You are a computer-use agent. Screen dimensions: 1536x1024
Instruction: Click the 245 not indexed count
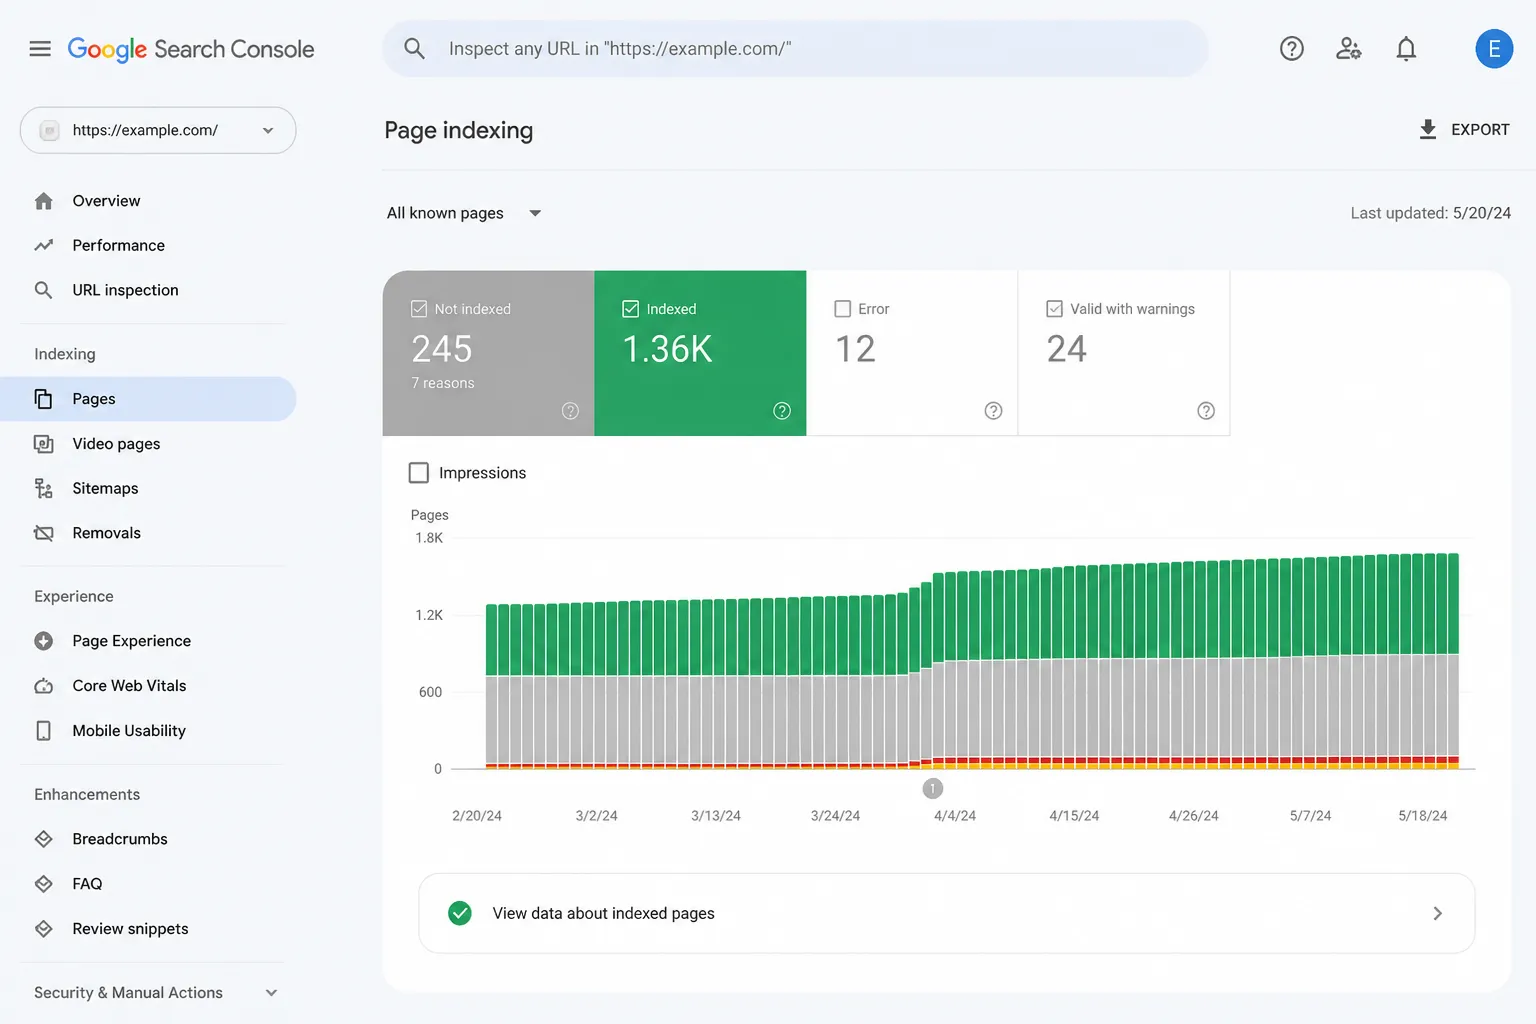coord(442,349)
